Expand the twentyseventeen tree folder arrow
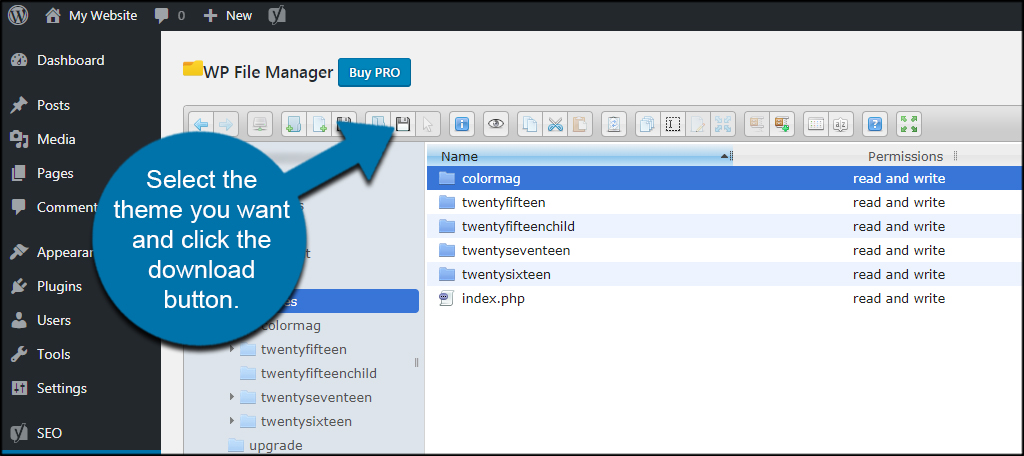Viewport: 1024px width, 456px height. [x=232, y=397]
